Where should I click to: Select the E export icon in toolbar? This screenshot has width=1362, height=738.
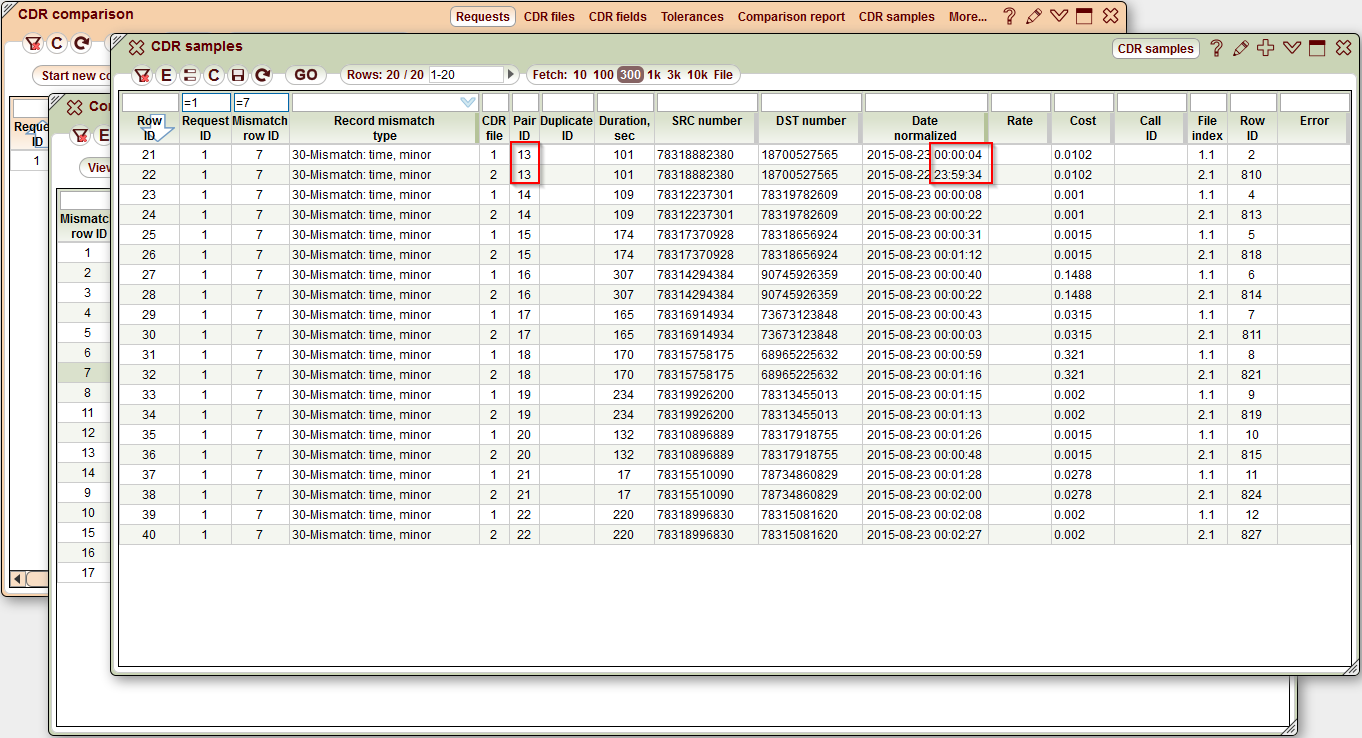point(166,74)
